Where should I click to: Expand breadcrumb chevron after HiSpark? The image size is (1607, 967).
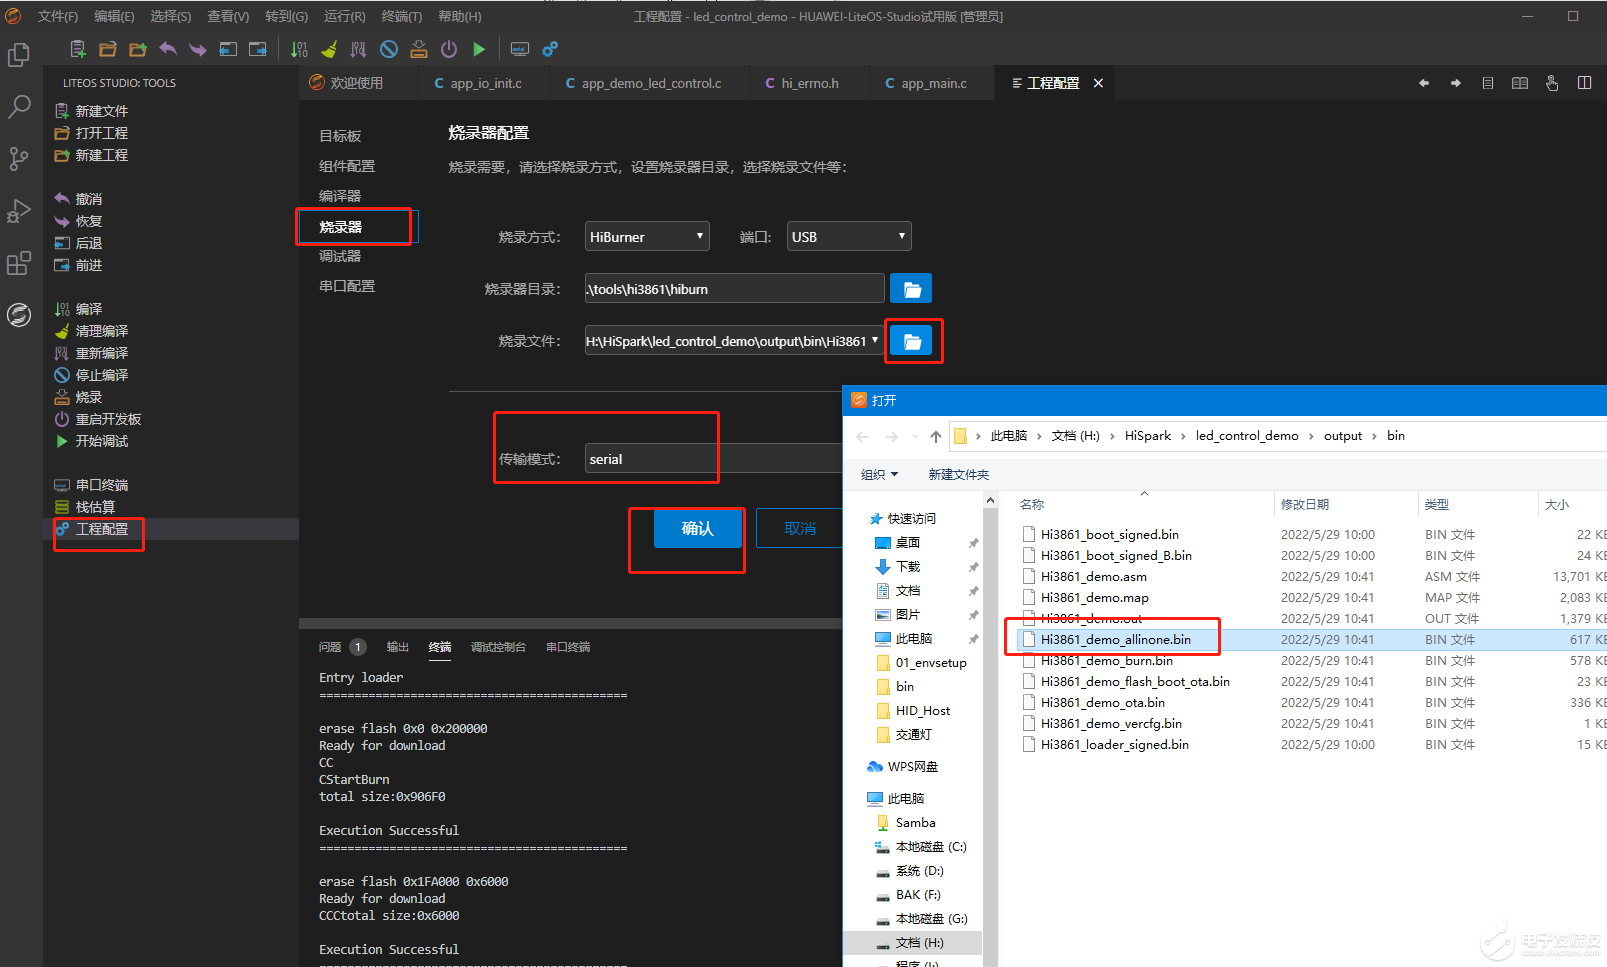point(1185,436)
